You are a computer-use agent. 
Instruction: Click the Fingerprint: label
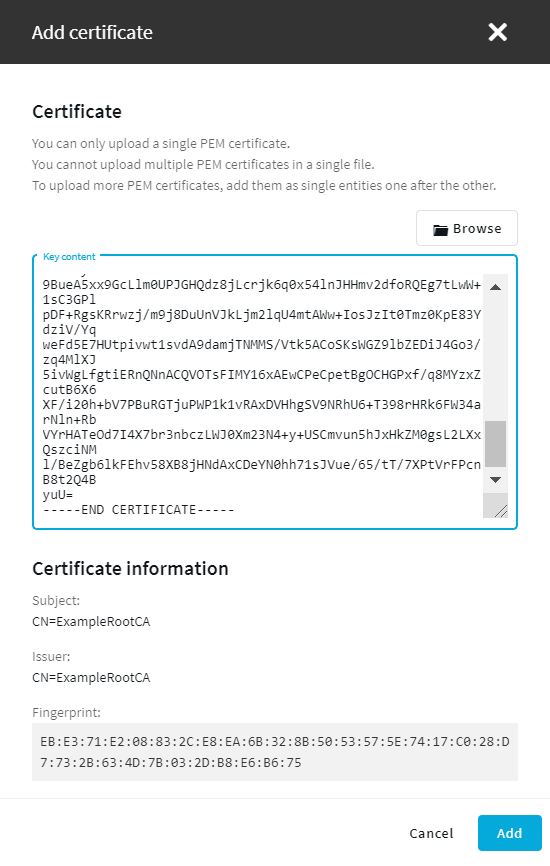66,712
